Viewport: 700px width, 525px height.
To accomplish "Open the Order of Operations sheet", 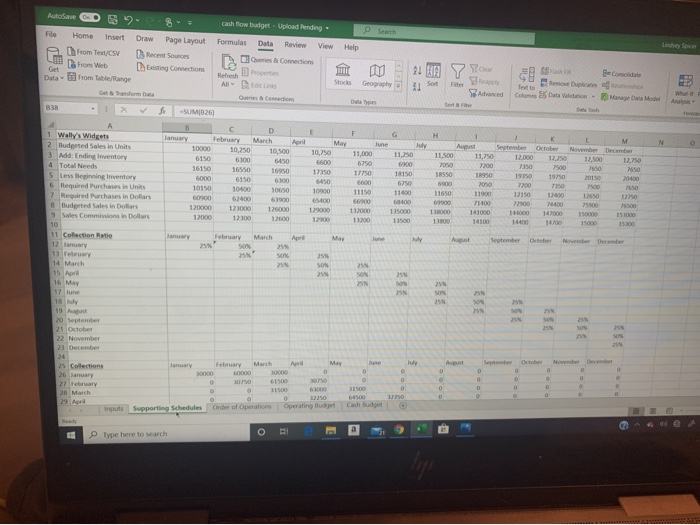I will [x=242, y=407].
